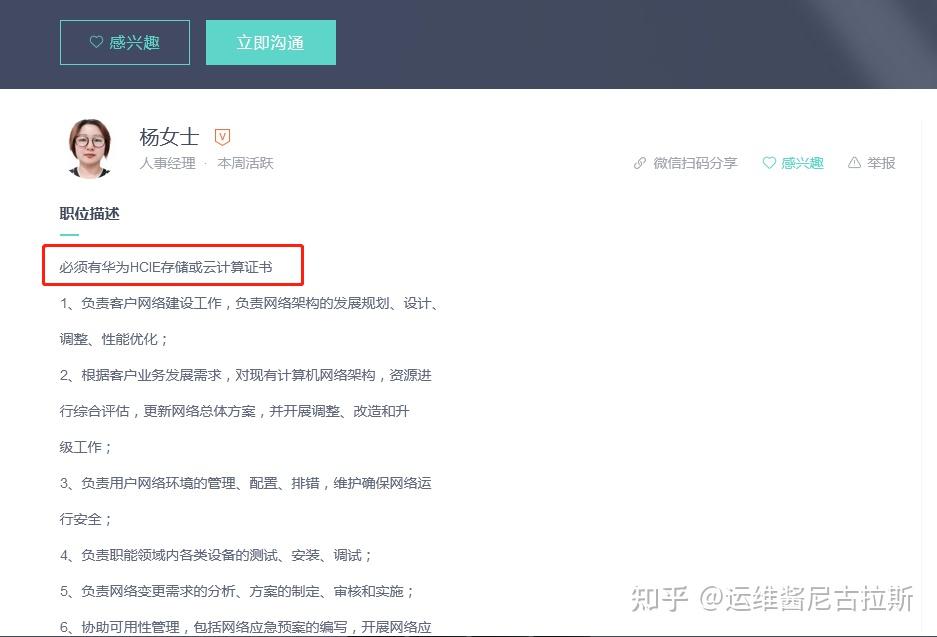Click the @运维酱尼古拉斯 author watermark
This screenshot has height=637, width=937.
[806, 599]
